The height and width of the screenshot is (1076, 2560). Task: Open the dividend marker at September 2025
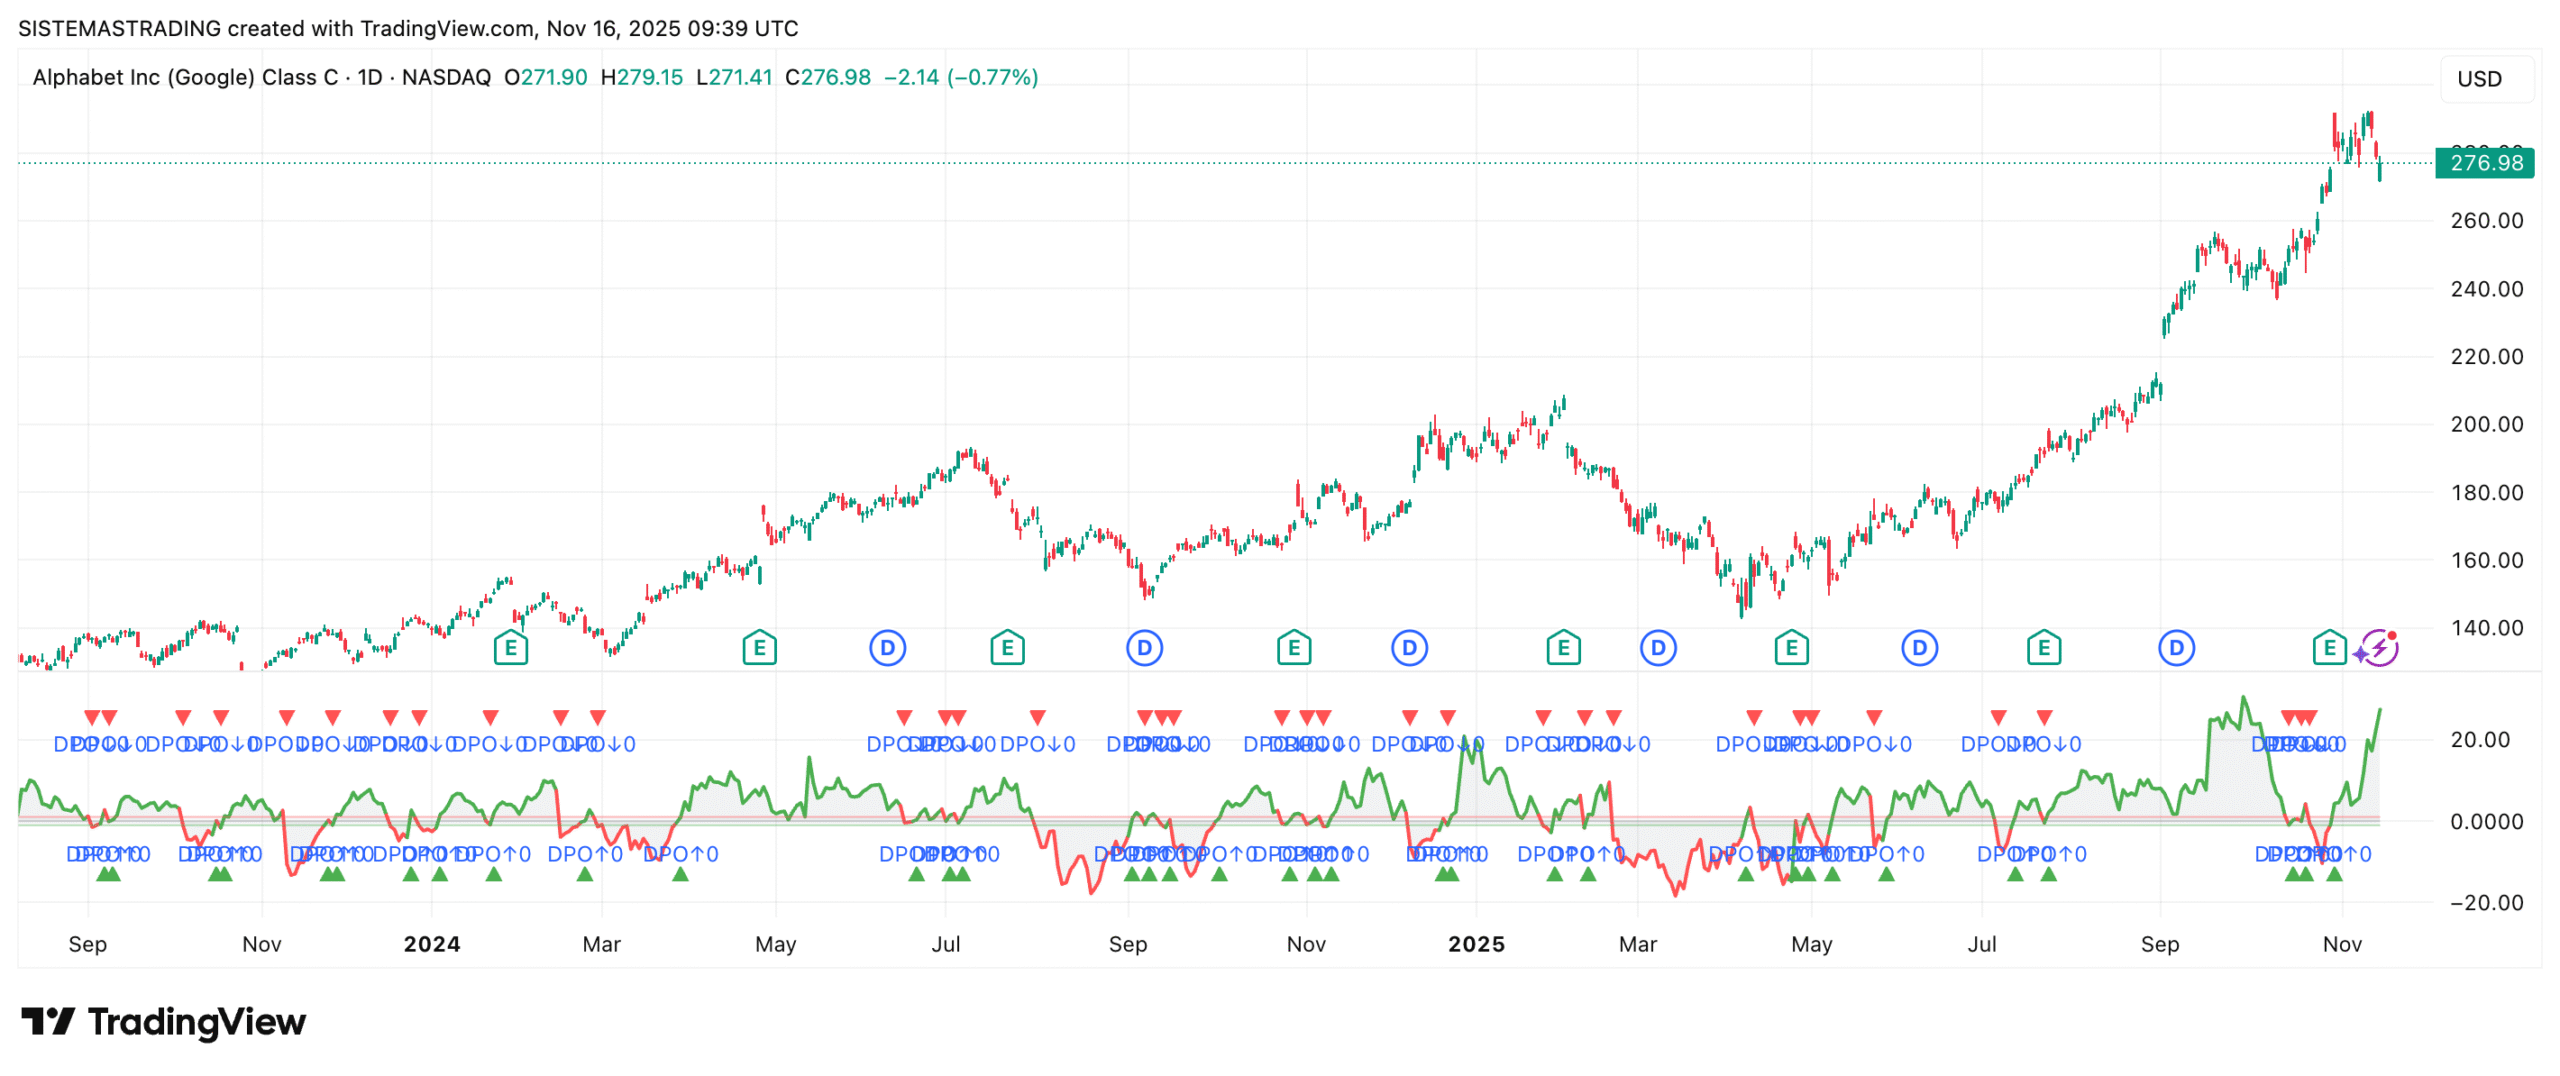tap(2176, 648)
